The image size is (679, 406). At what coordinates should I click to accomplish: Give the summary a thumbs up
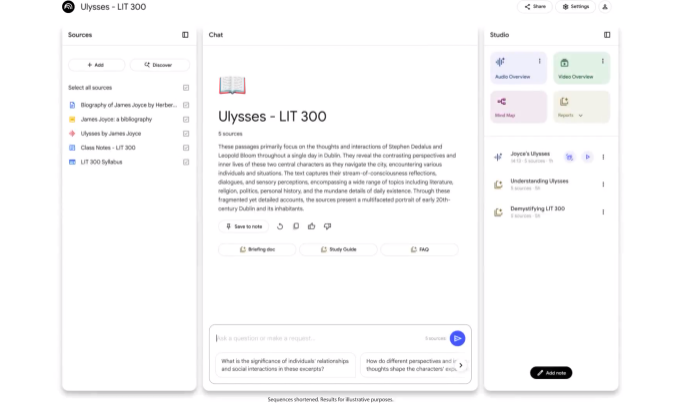point(311,226)
